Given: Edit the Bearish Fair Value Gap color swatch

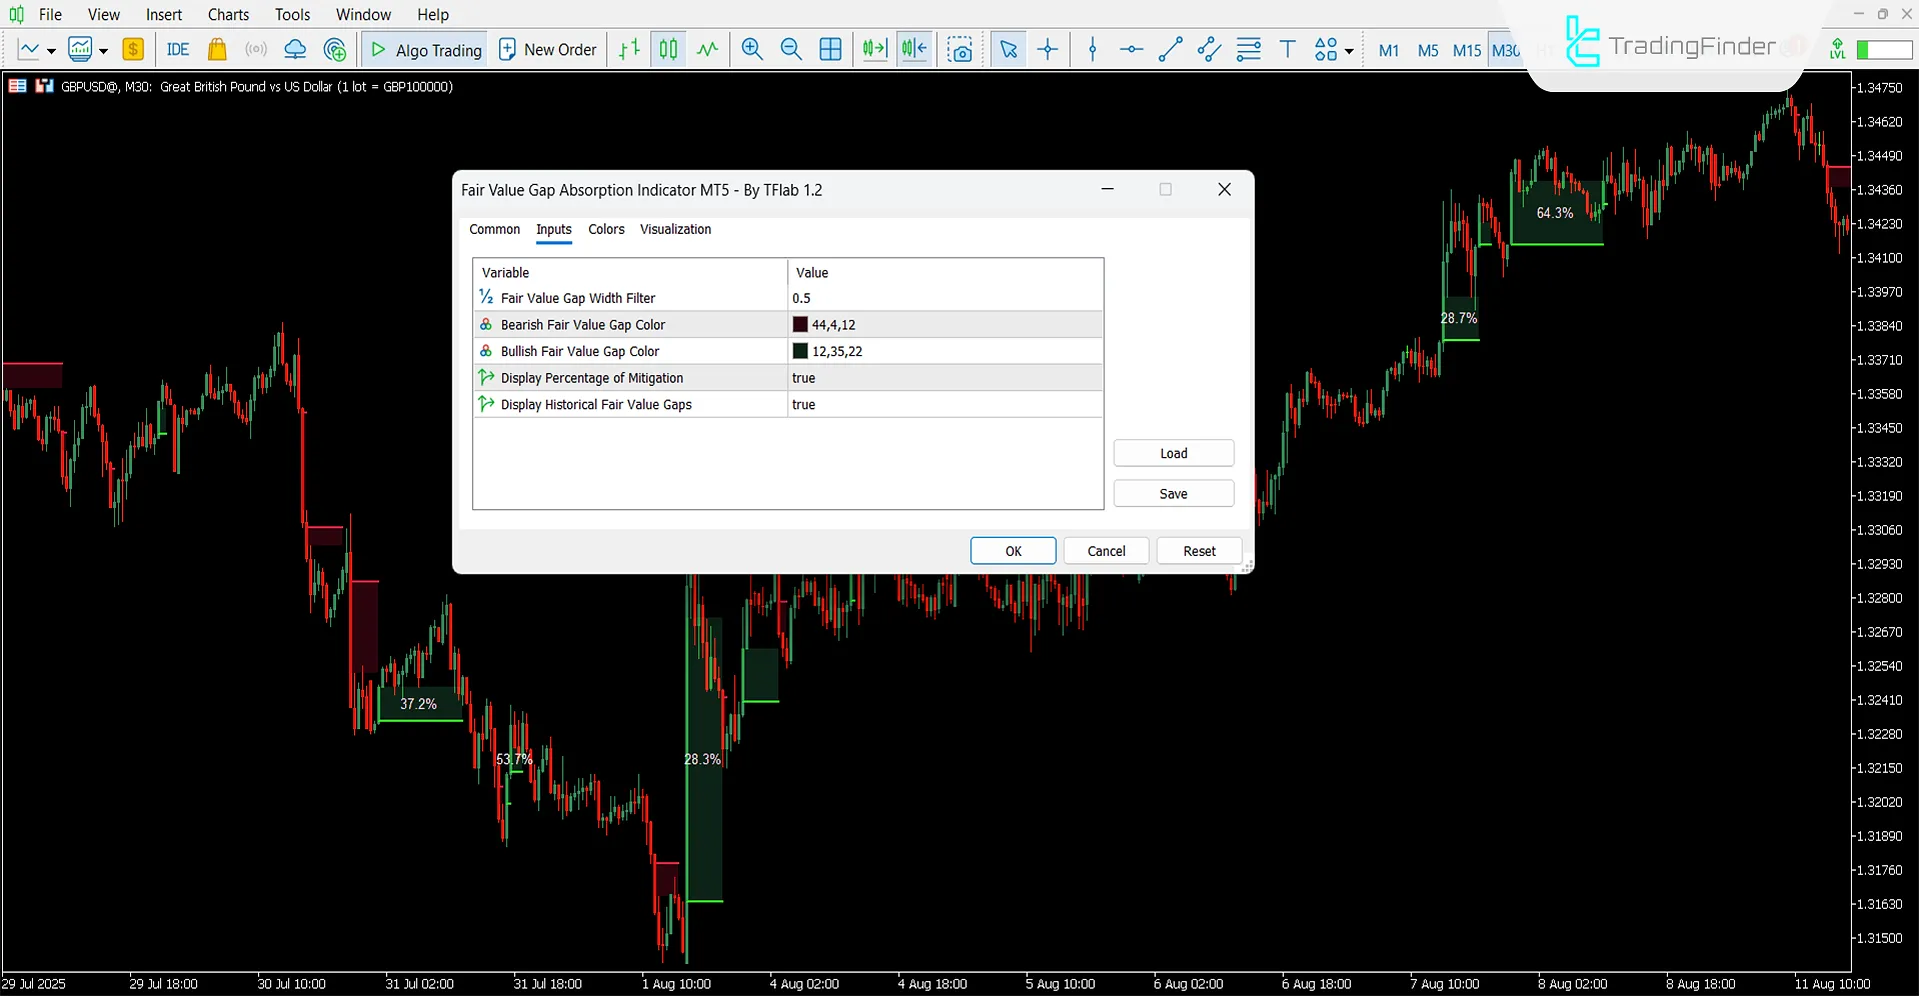Looking at the screenshot, I should pyautogui.click(x=800, y=324).
